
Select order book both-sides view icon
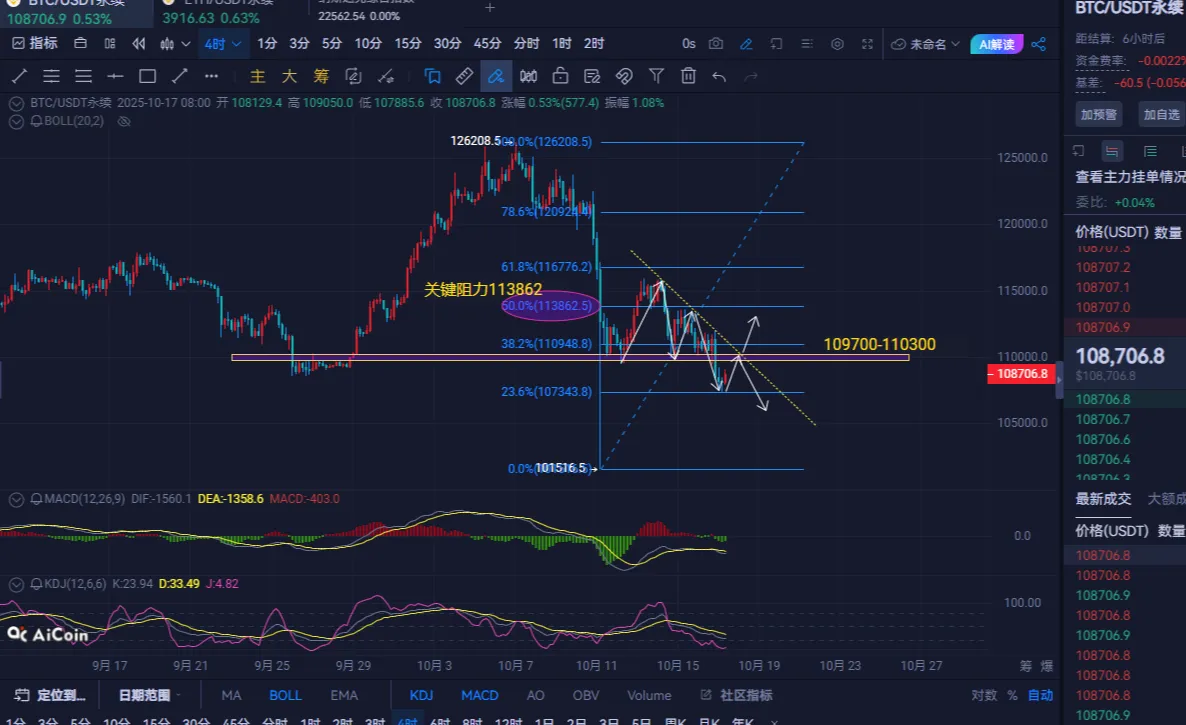point(1111,151)
